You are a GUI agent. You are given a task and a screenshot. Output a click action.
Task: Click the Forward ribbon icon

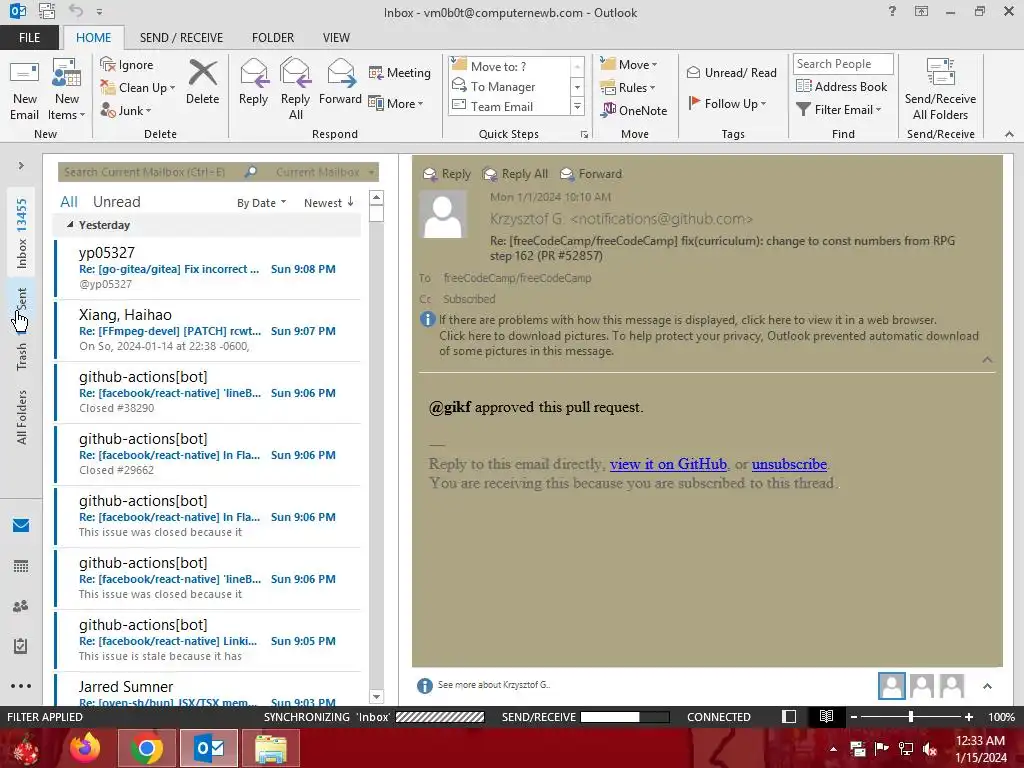(340, 82)
